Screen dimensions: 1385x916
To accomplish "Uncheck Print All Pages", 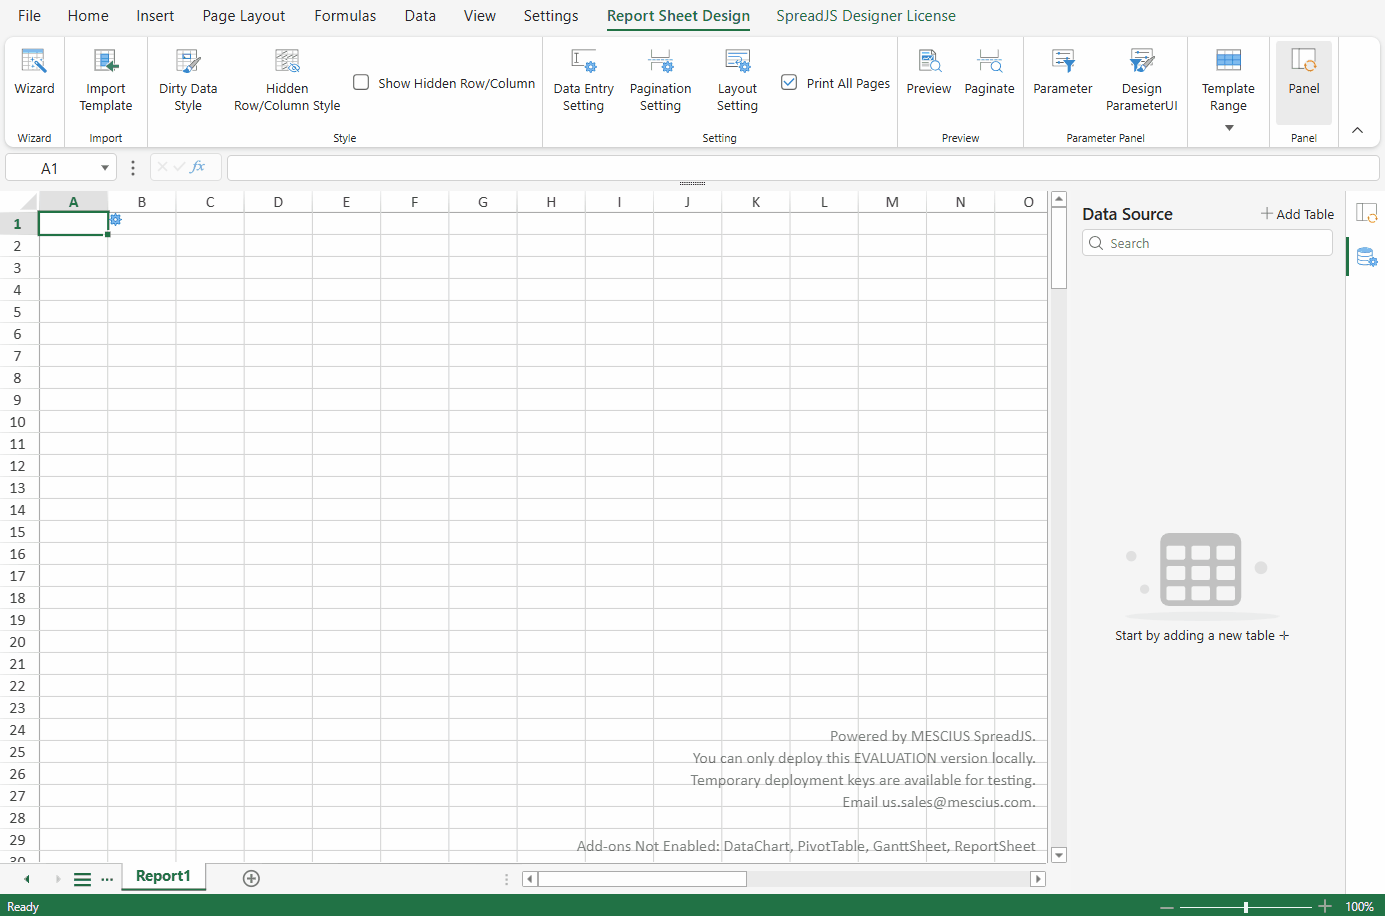I will click(x=789, y=82).
